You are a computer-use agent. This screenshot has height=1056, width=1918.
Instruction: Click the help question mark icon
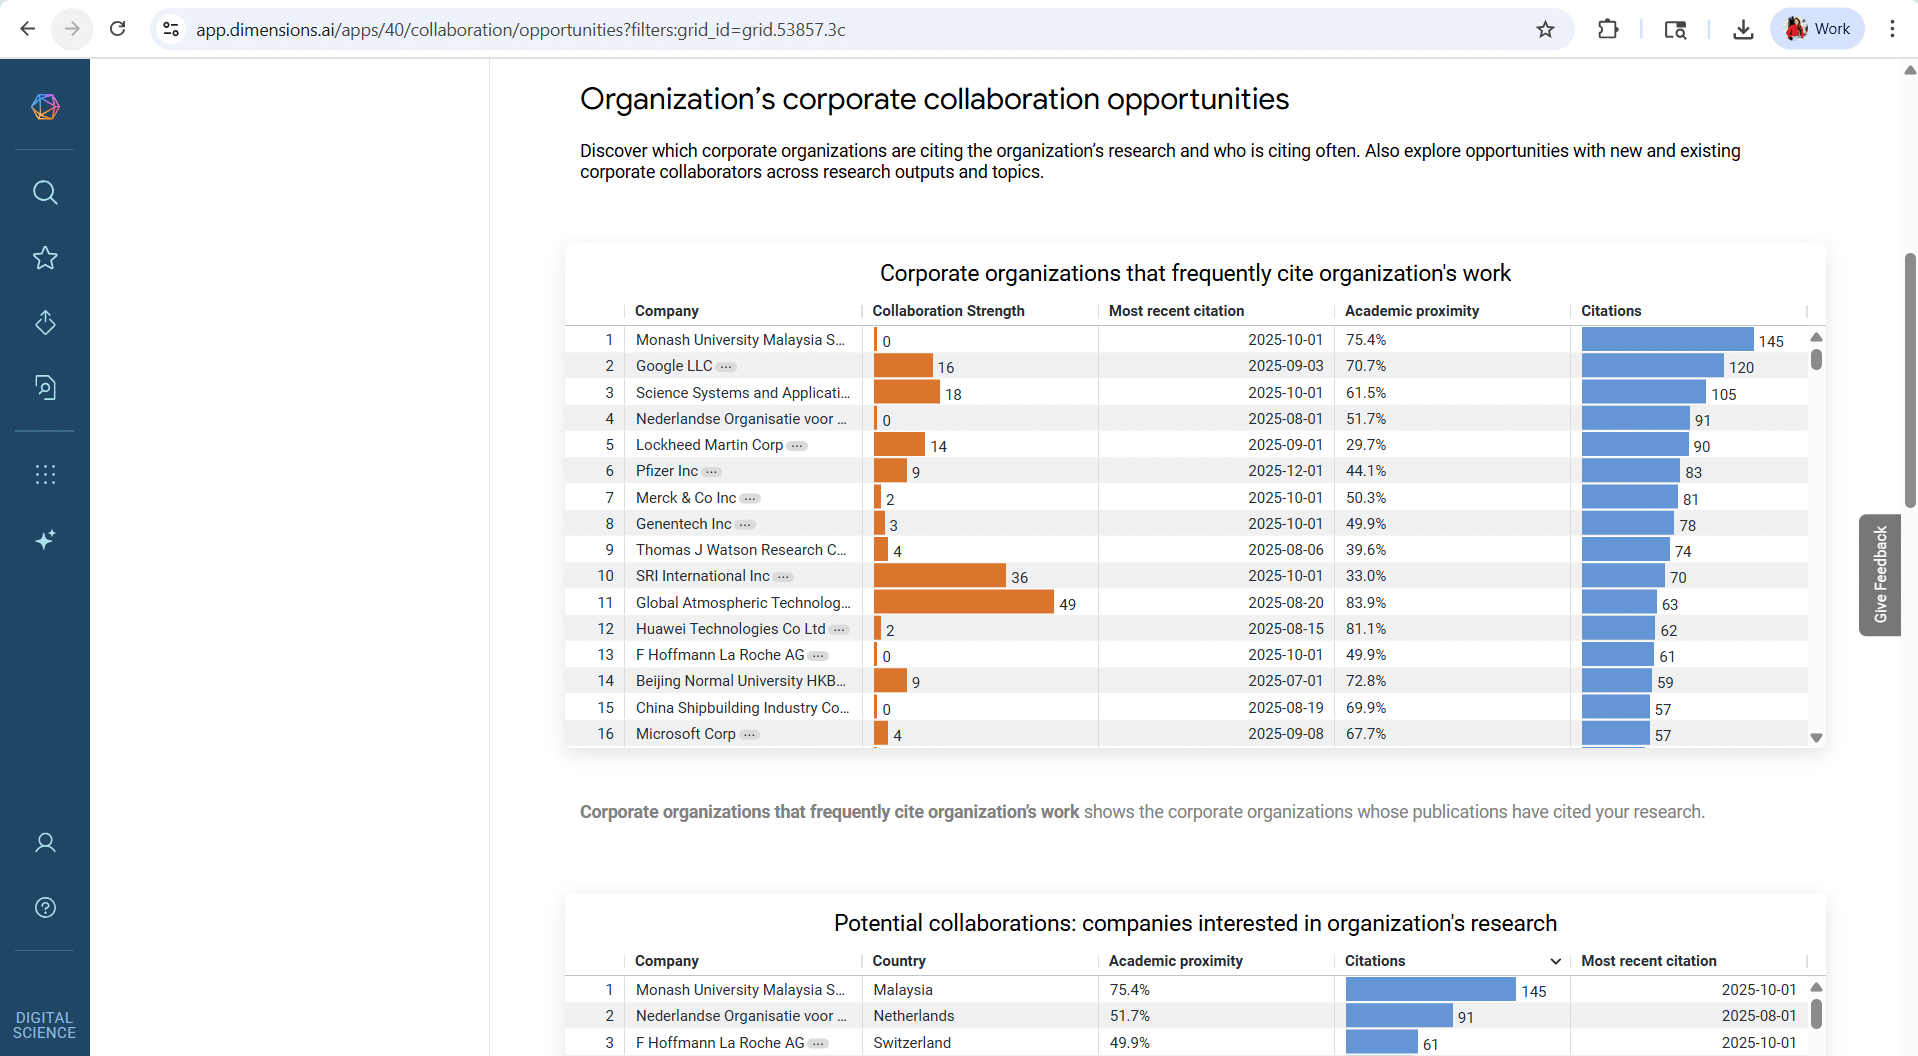(45, 908)
